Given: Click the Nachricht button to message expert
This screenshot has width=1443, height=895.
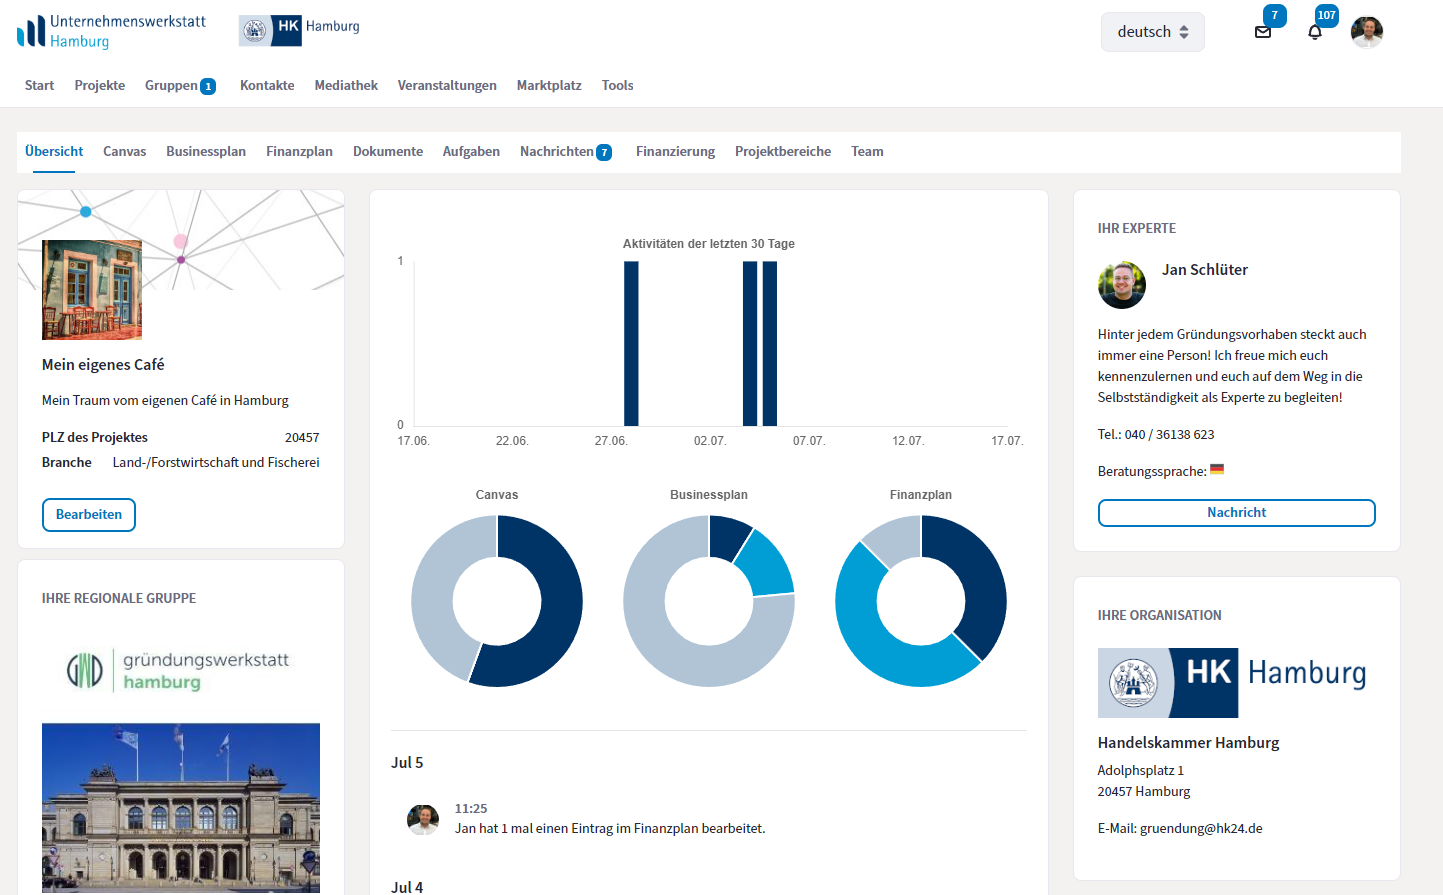Looking at the screenshot, I should [x=1236, y=512].
